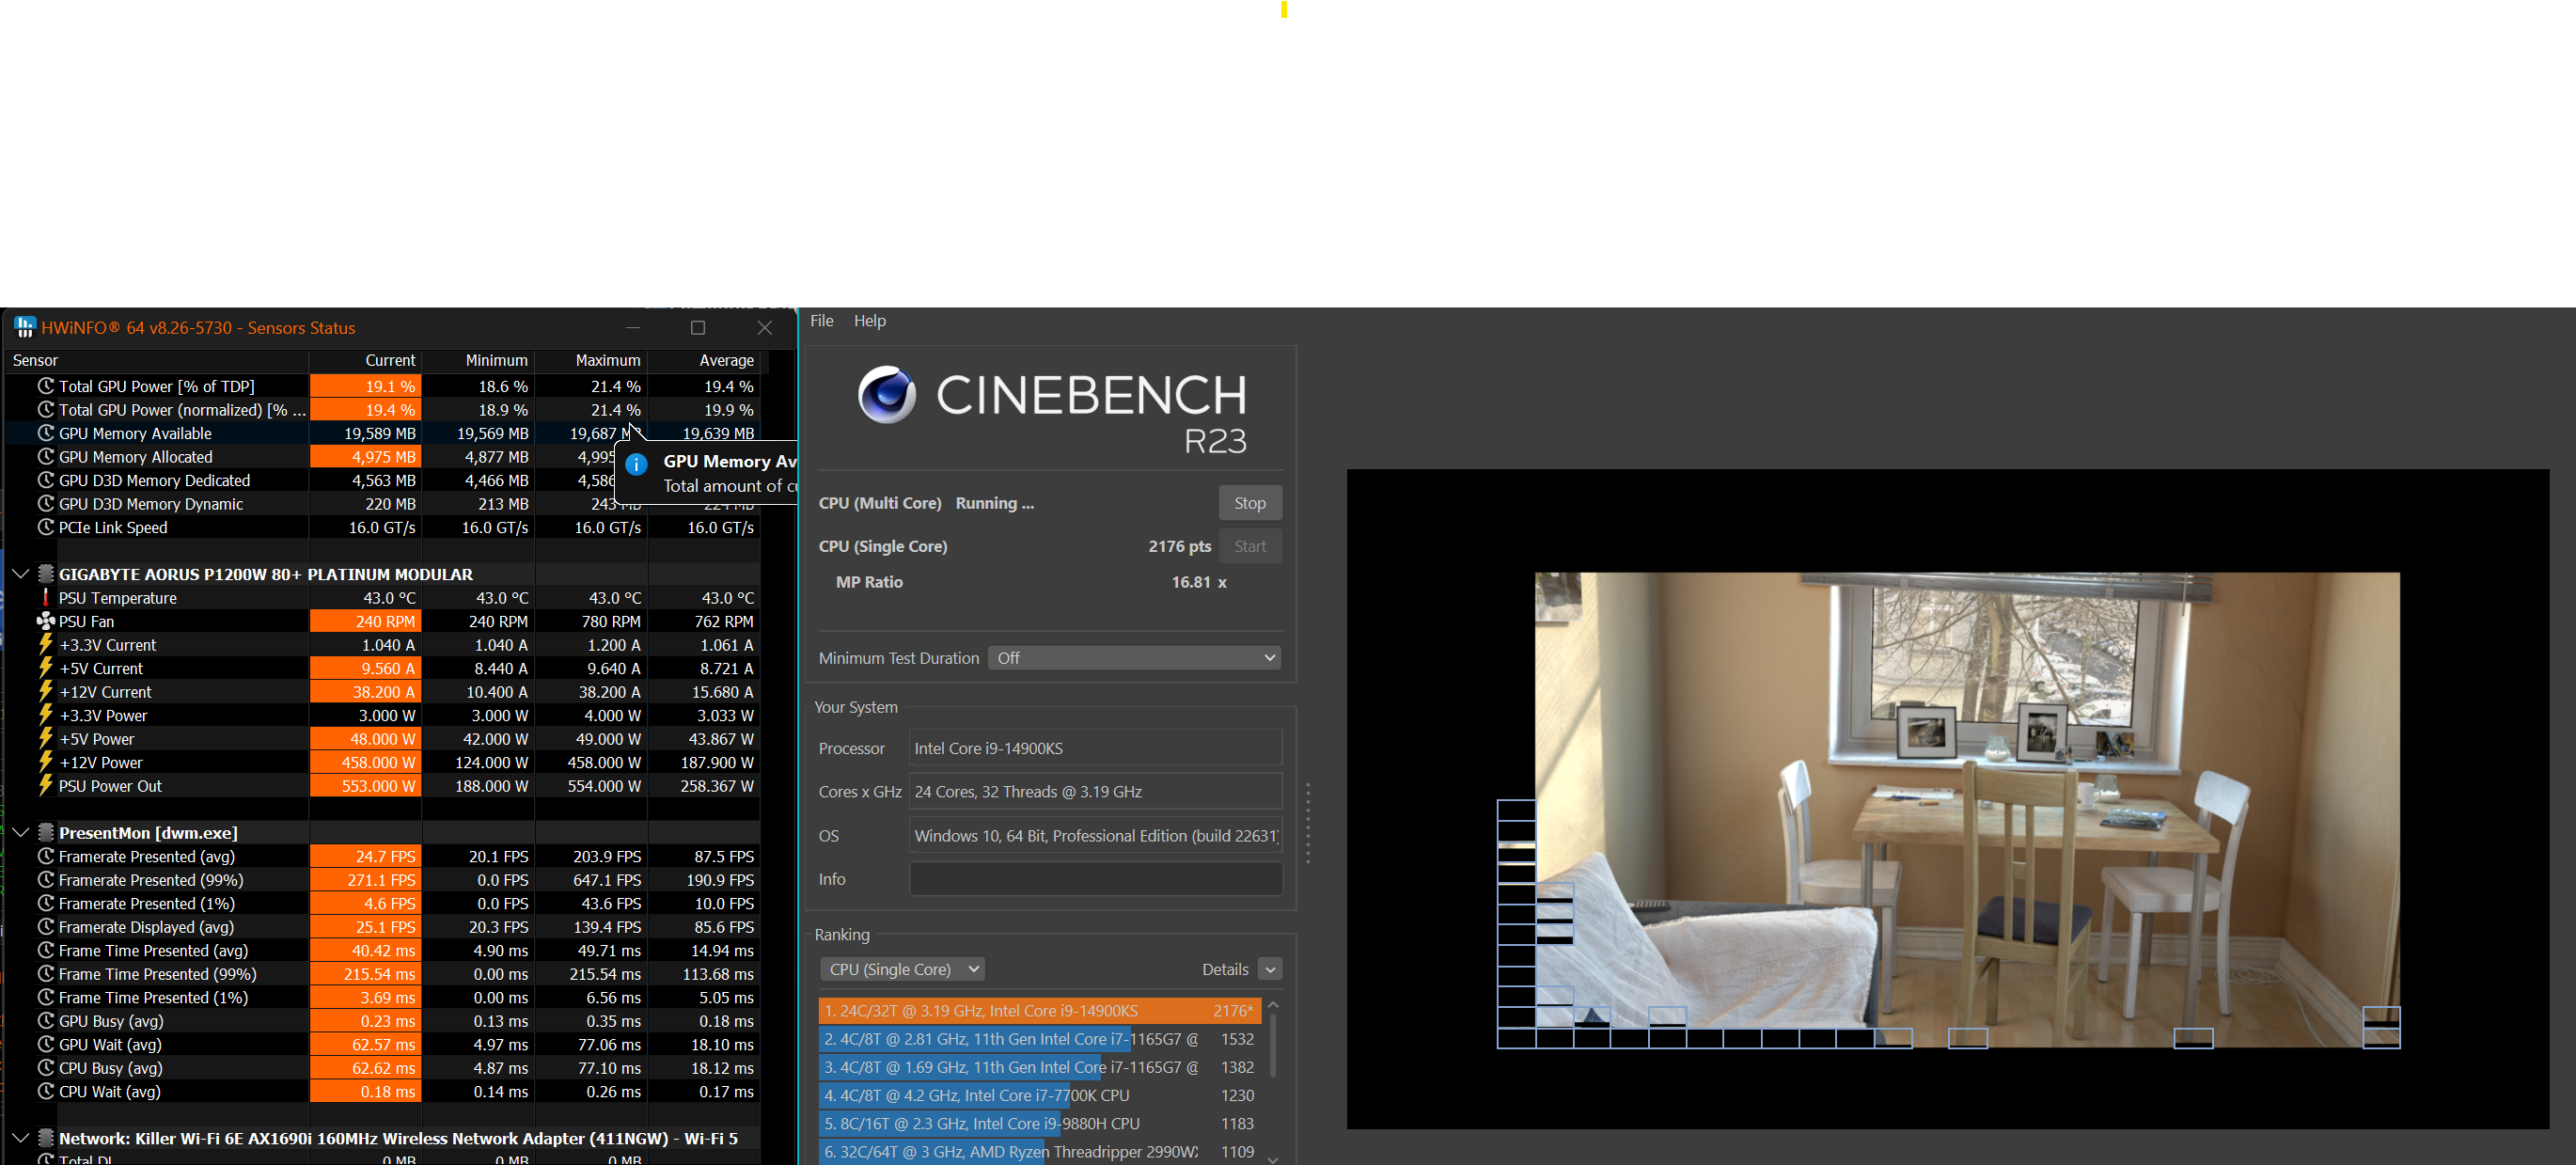The width and height of the screenshot is (2576, 1165).
Task: Click the clock icon beside GPU Memory Available
Action: [45, 433]
